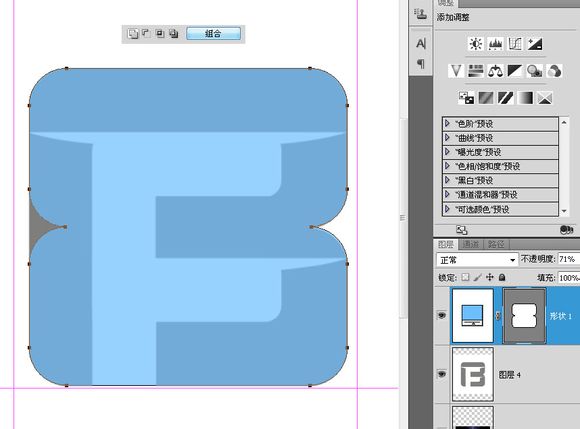Viewport: 580px width, 429px height.
Task: Switch to the 通道 tab
Action: (x=471, y=244)
